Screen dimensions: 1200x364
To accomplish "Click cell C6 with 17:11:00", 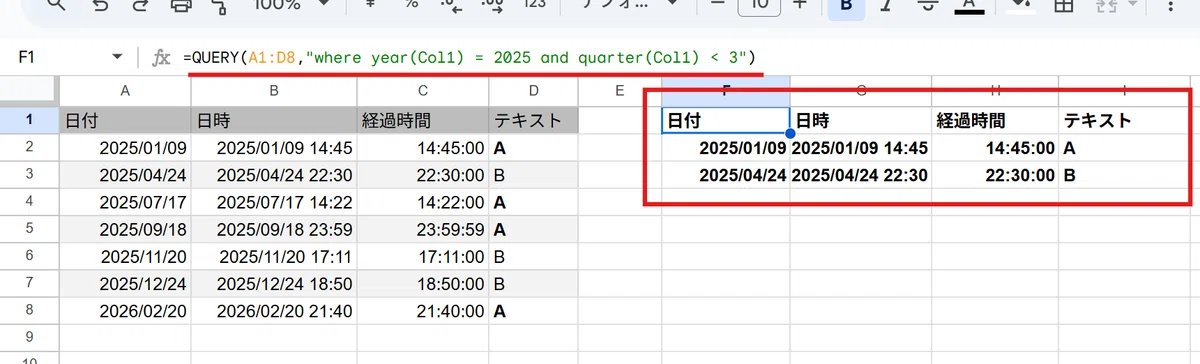I will click(x=422, y=257).
